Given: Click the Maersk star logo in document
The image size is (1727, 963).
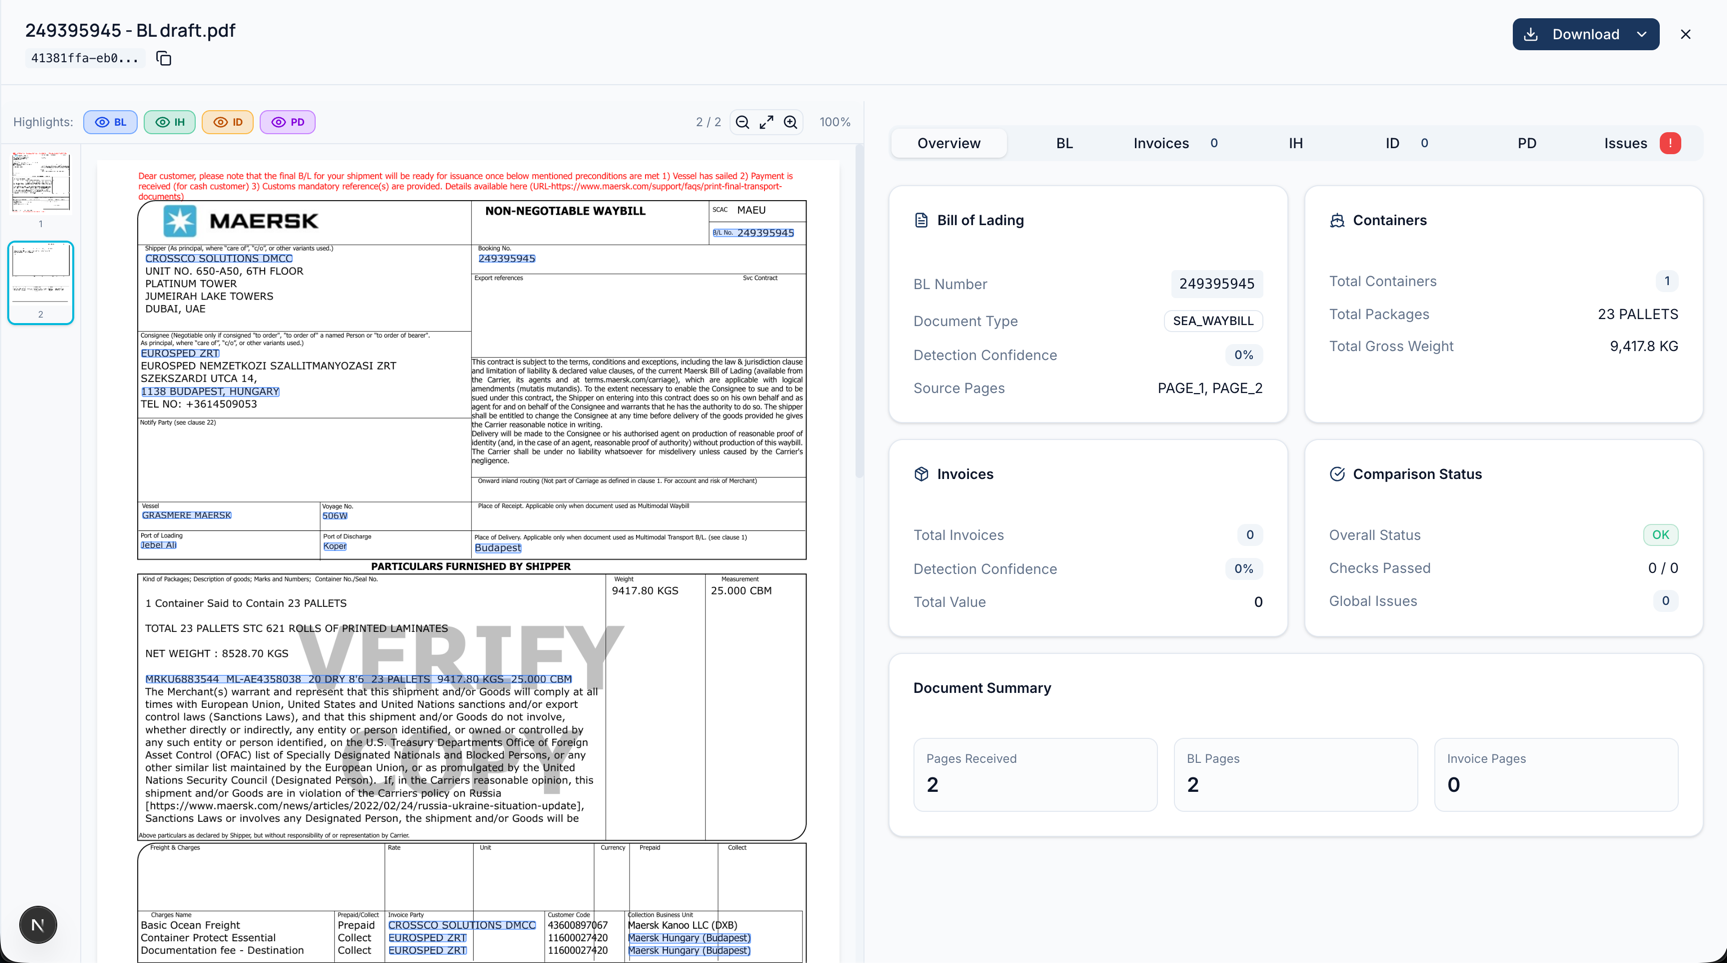Looking at the screenshot, I should (x=180, y=221).
